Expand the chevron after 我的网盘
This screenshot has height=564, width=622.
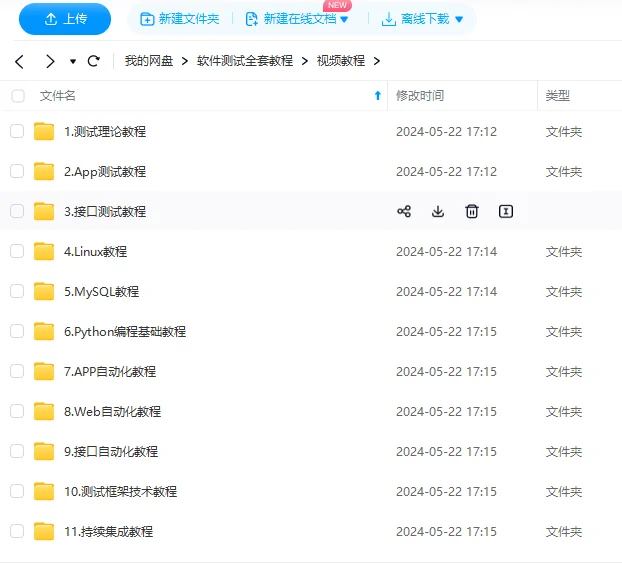(185, 61)
